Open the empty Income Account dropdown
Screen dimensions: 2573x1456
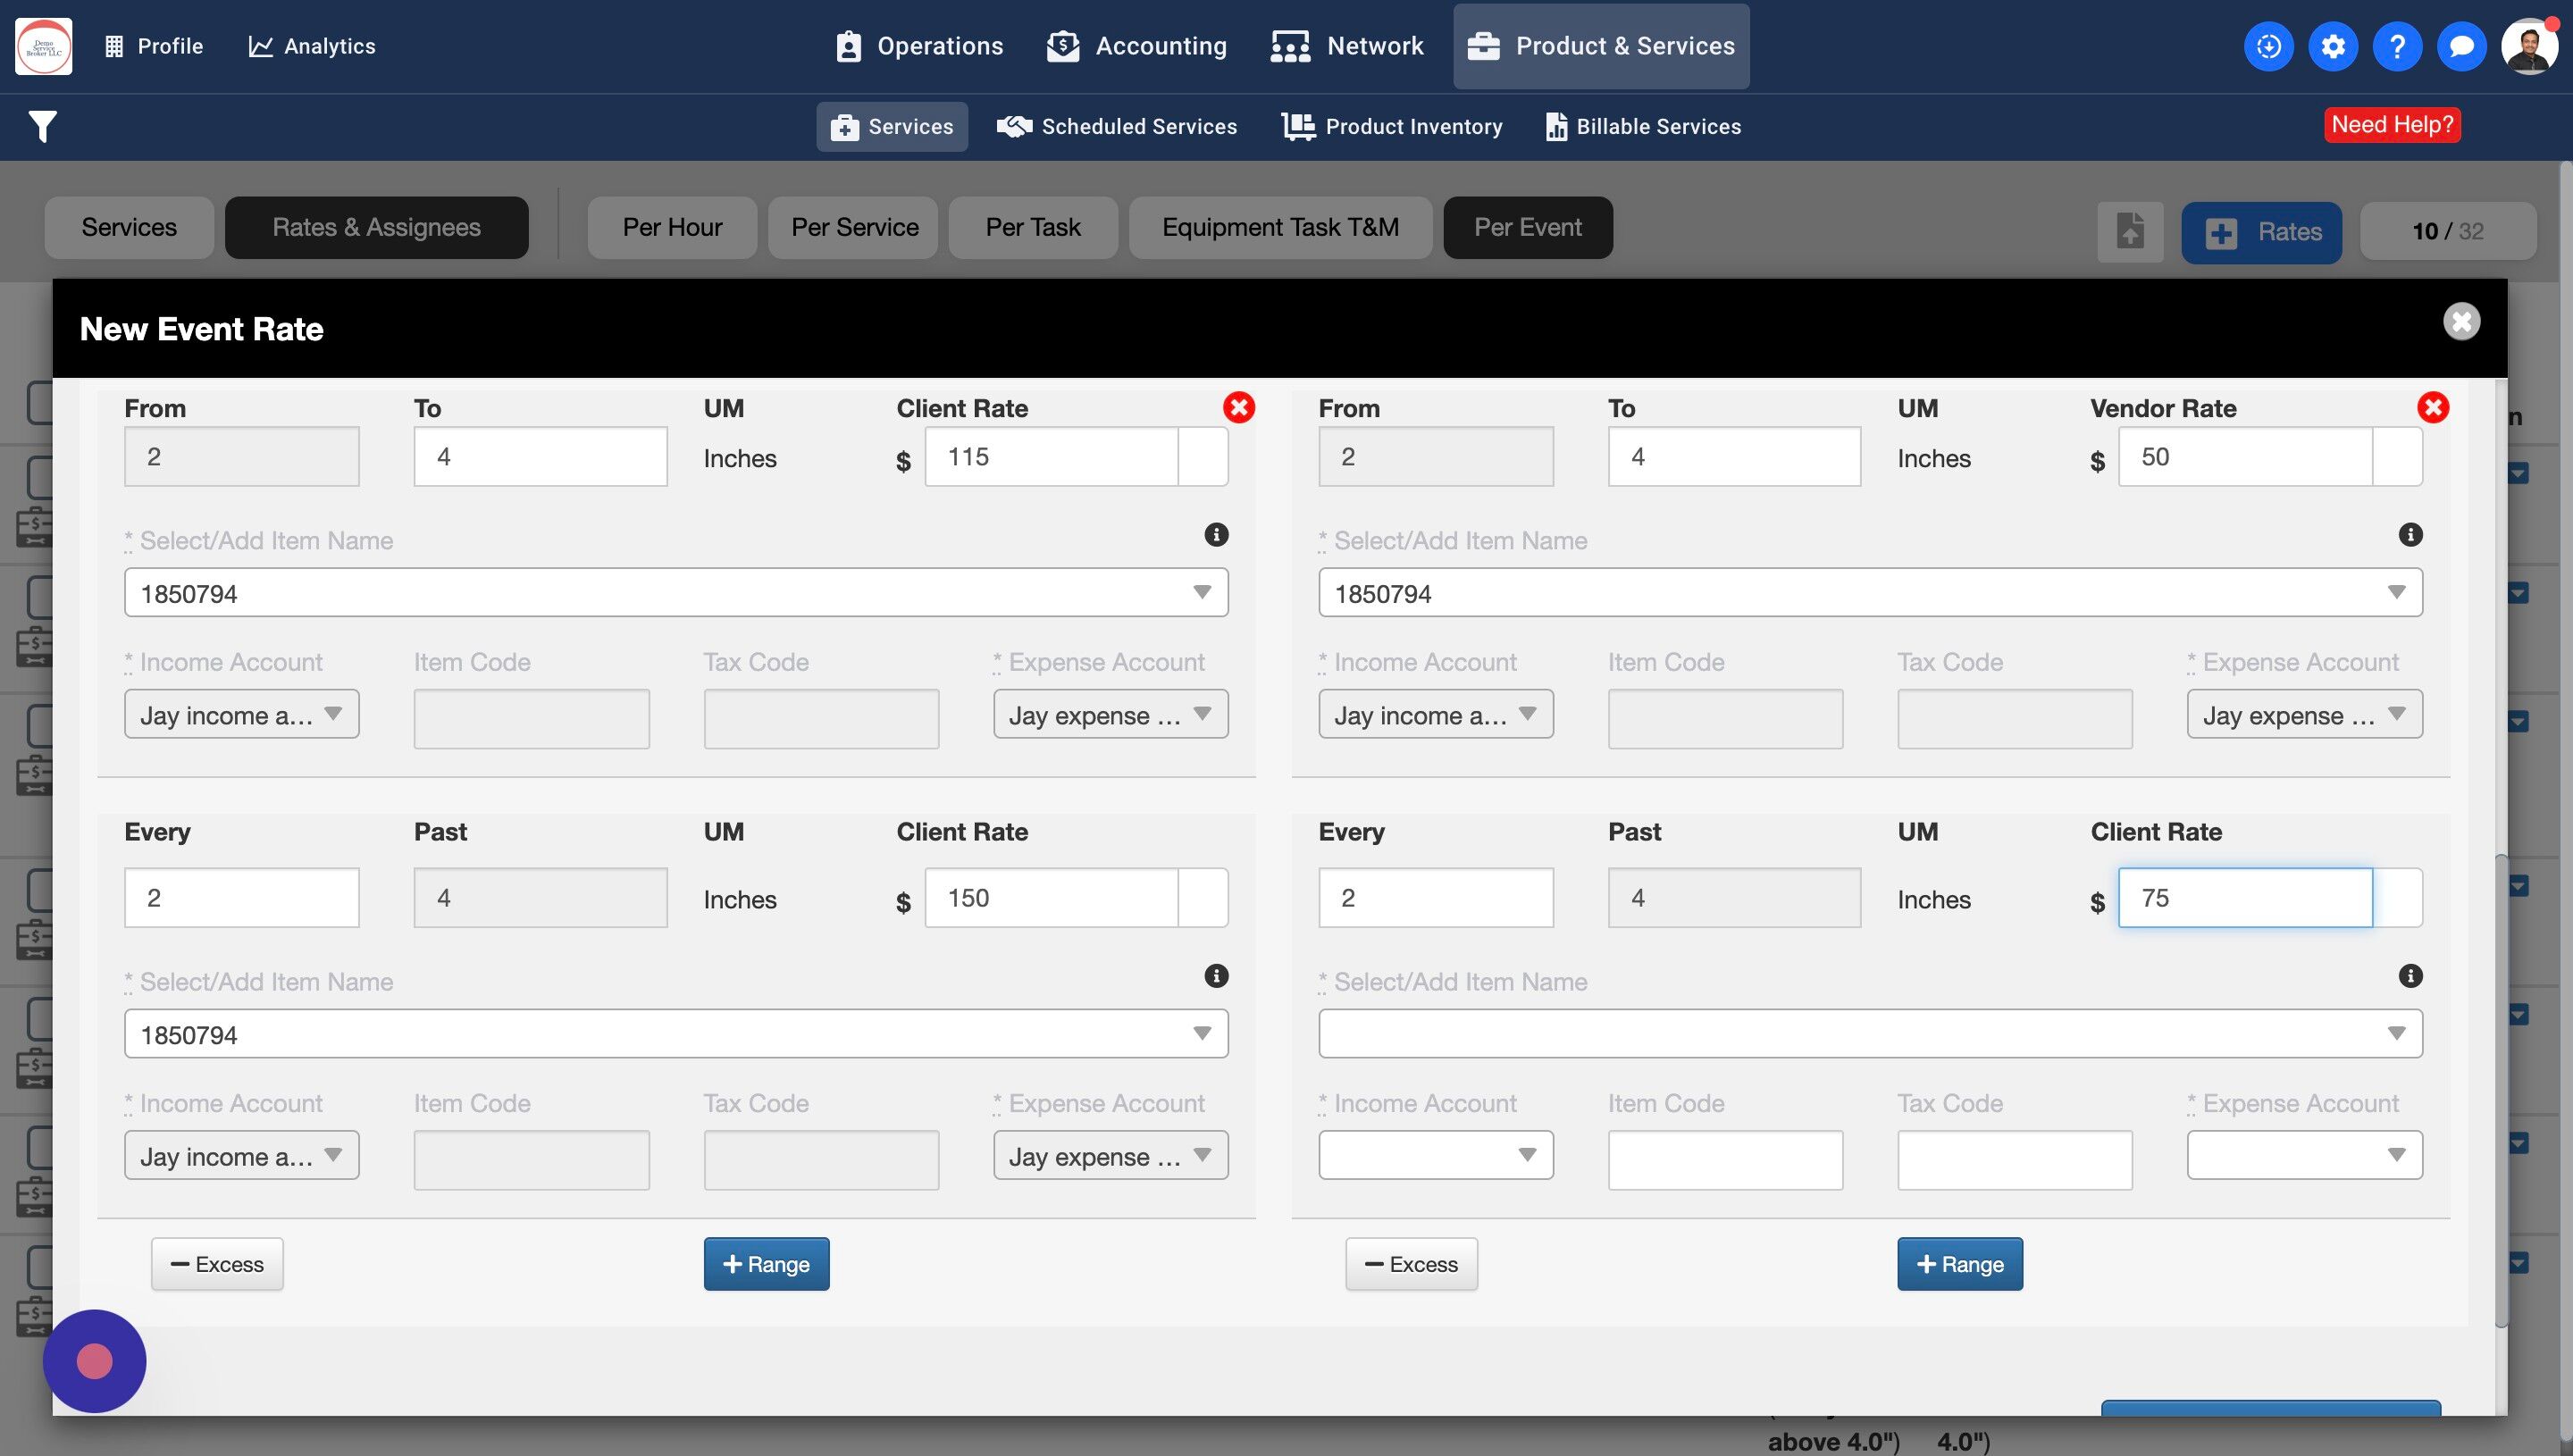coord(1435,1155)
